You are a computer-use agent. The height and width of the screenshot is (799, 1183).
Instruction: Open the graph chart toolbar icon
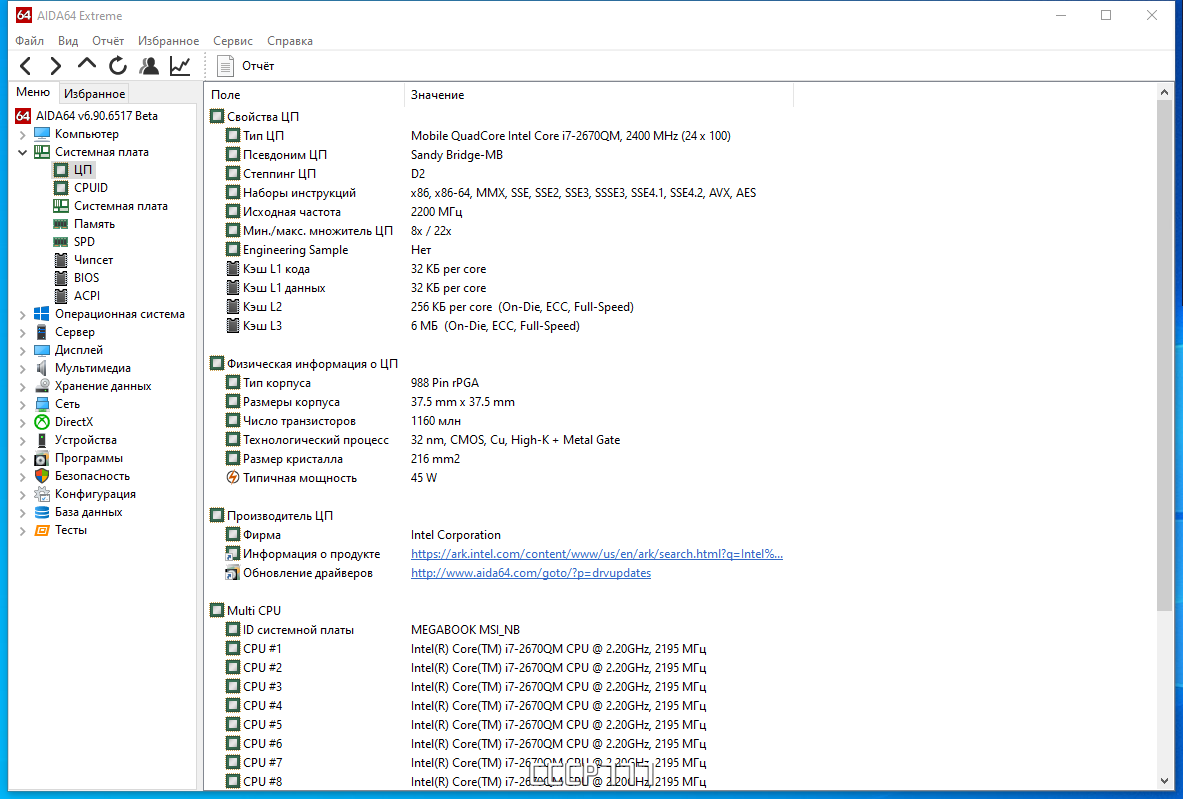point(180,66)
